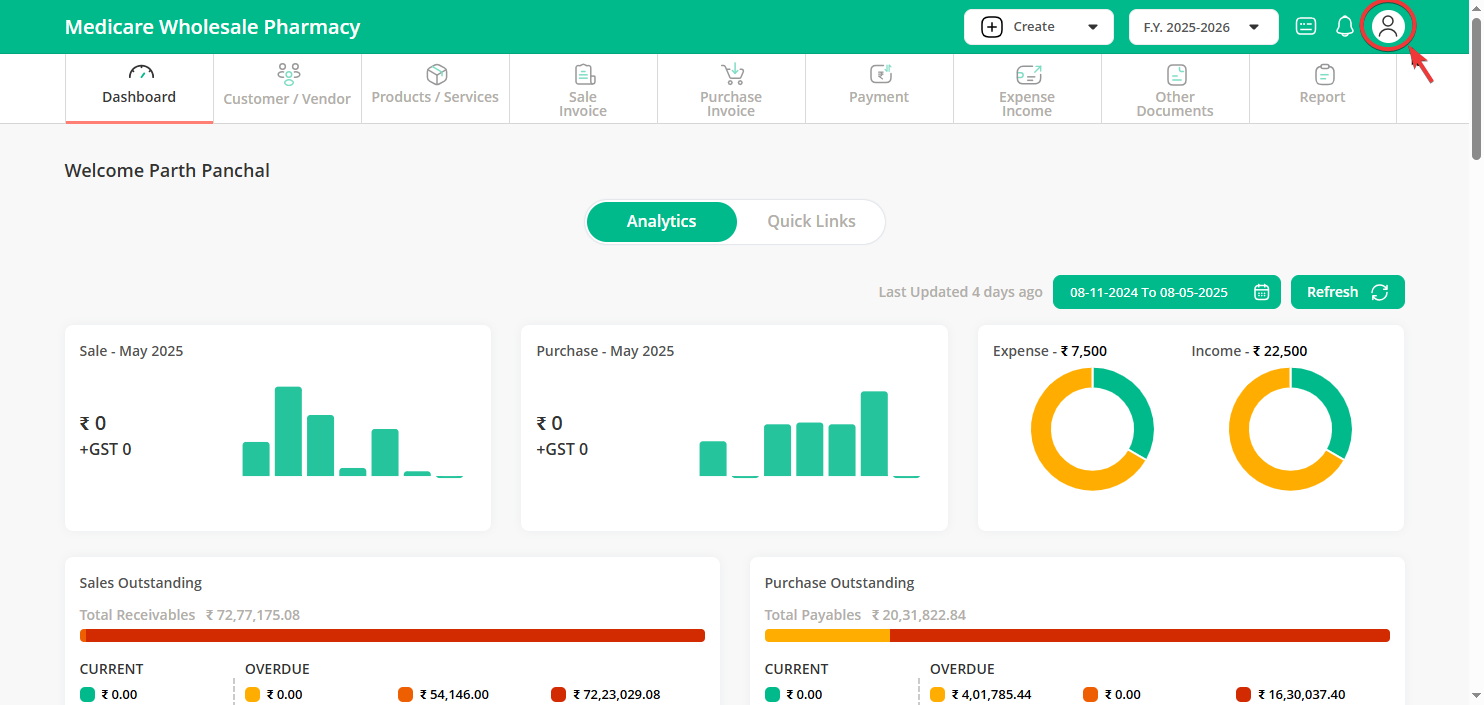1484x705 pixels.
Task: Select the Dashboard tab
Action: tap(139, 88)
